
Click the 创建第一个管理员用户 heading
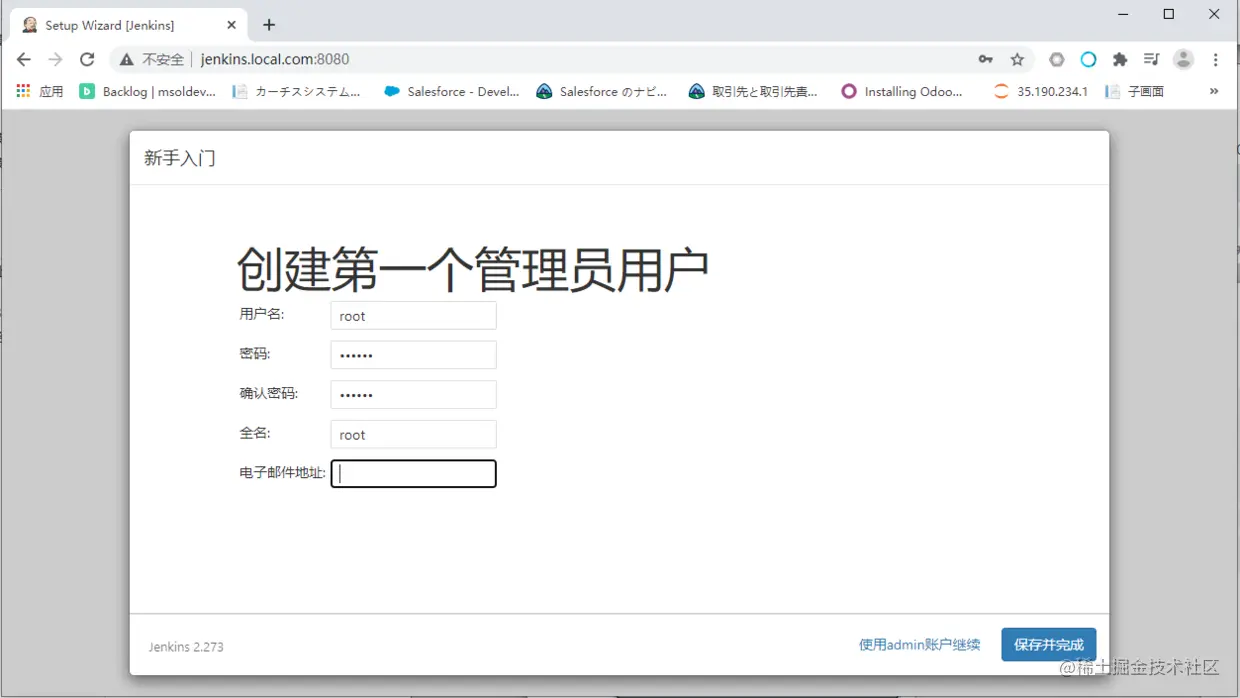click(x=473, y=270)
